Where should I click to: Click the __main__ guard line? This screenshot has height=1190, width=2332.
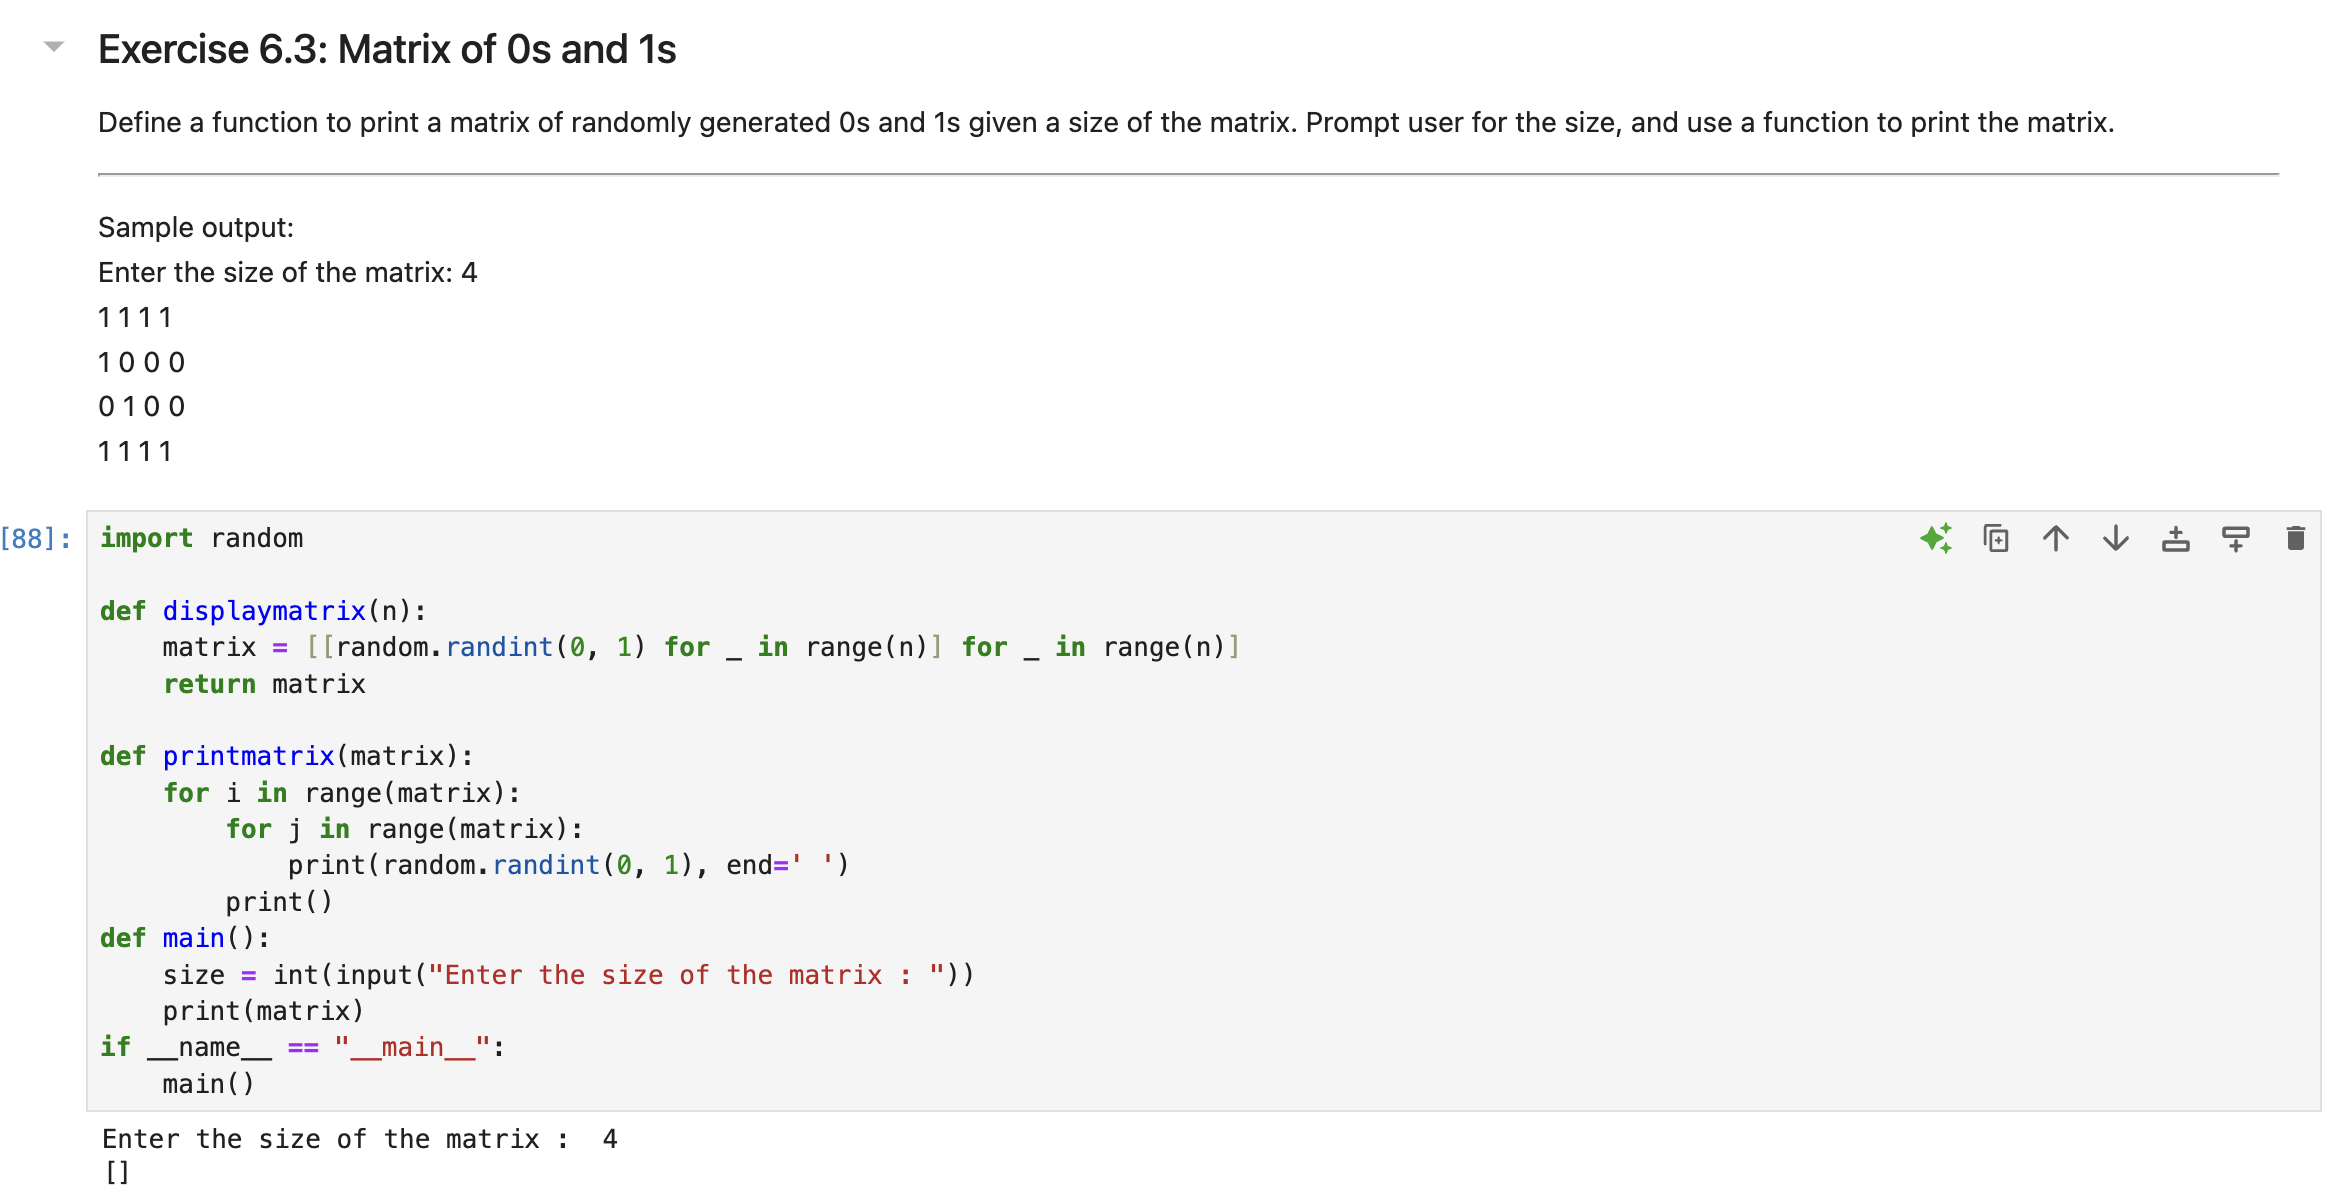[x=300, y=1046]
